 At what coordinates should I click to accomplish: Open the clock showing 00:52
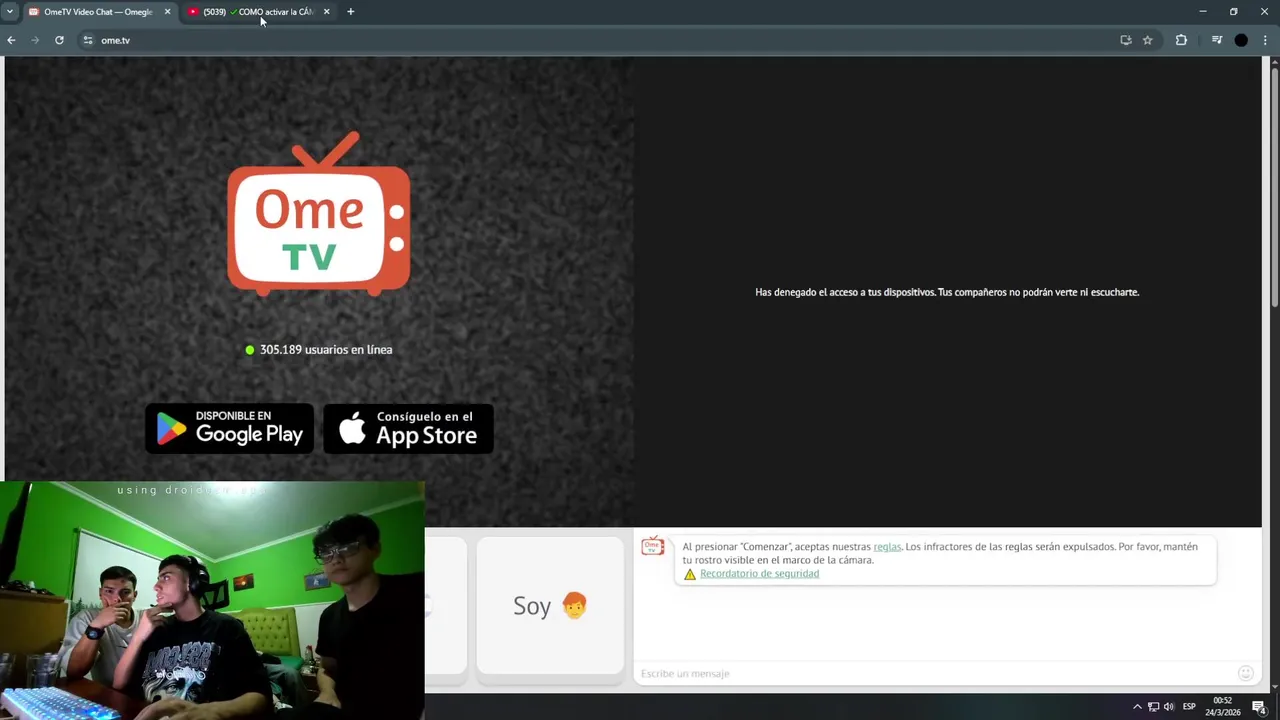click(x=1222, y=707)
